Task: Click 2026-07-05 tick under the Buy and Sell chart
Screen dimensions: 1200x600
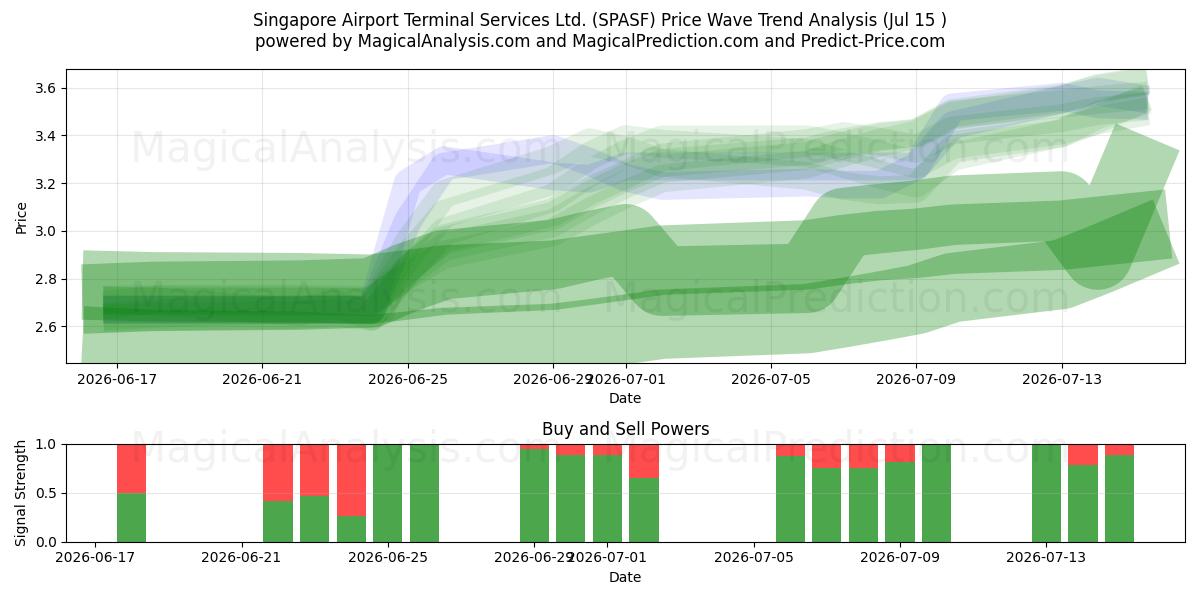Action: click(754, 558)
